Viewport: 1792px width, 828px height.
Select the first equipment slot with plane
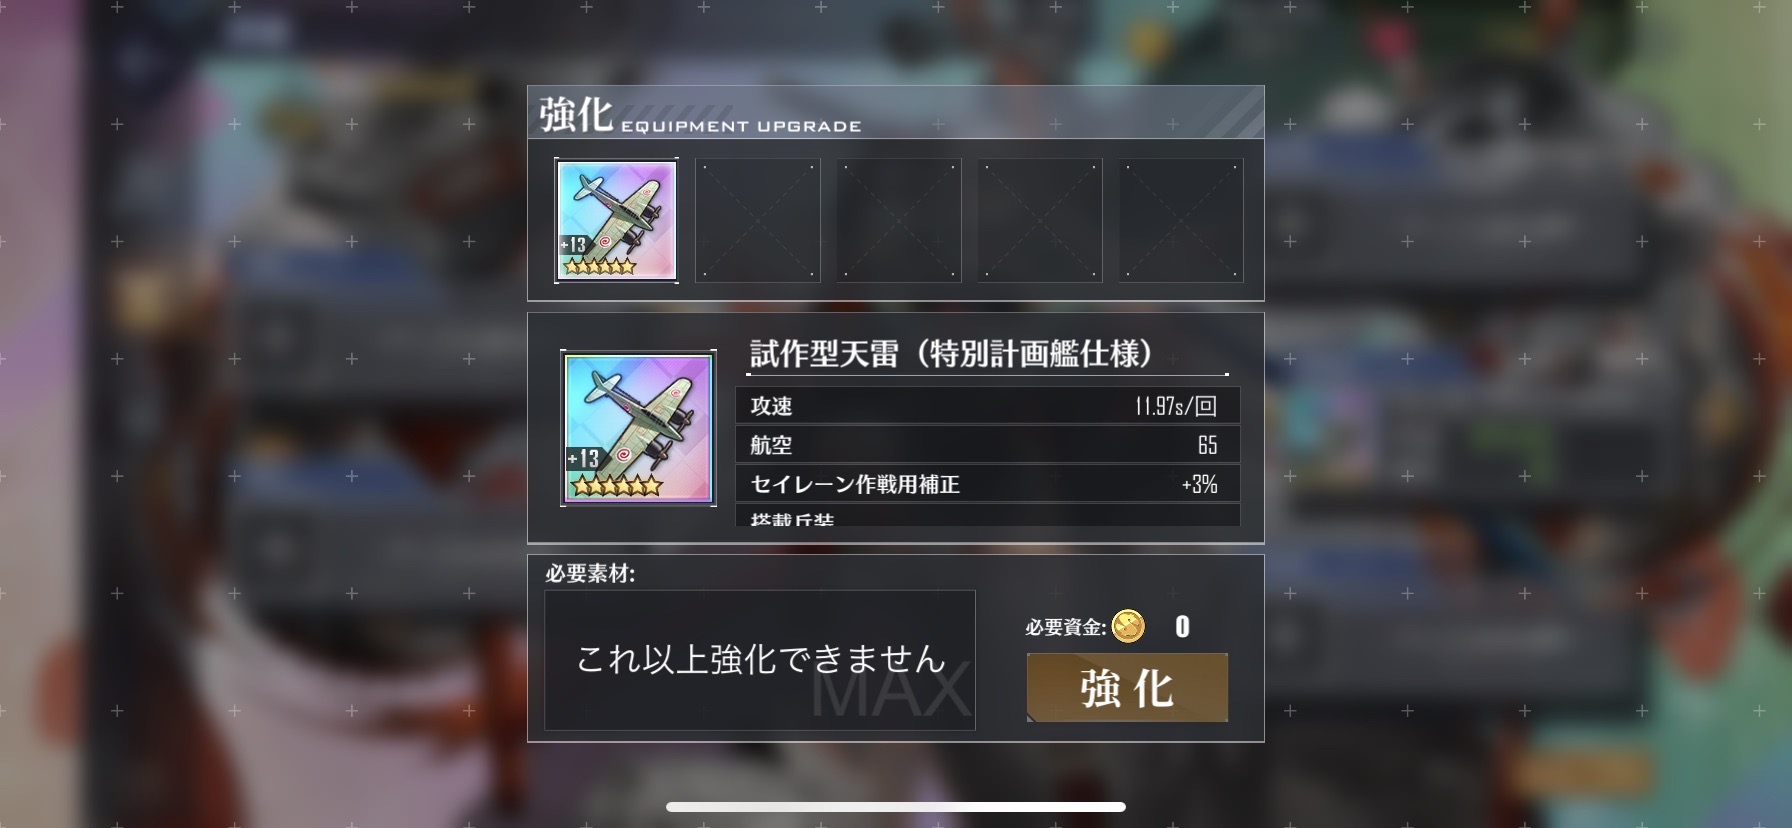(x=617, y=221)
